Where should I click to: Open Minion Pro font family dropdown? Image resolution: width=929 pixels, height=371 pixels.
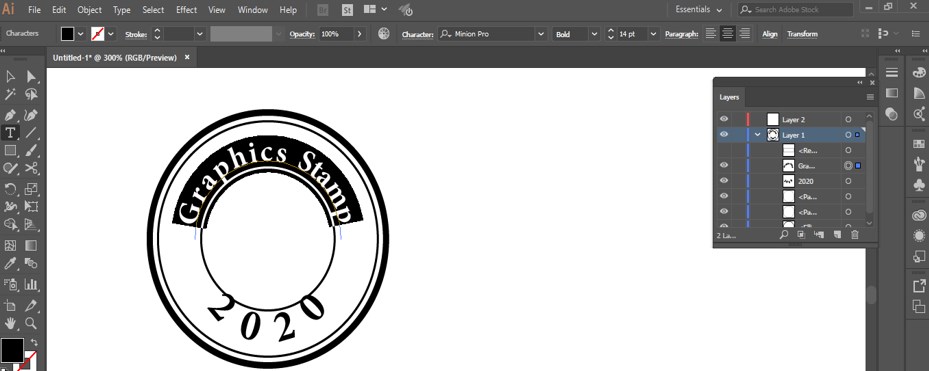[540, 34]
